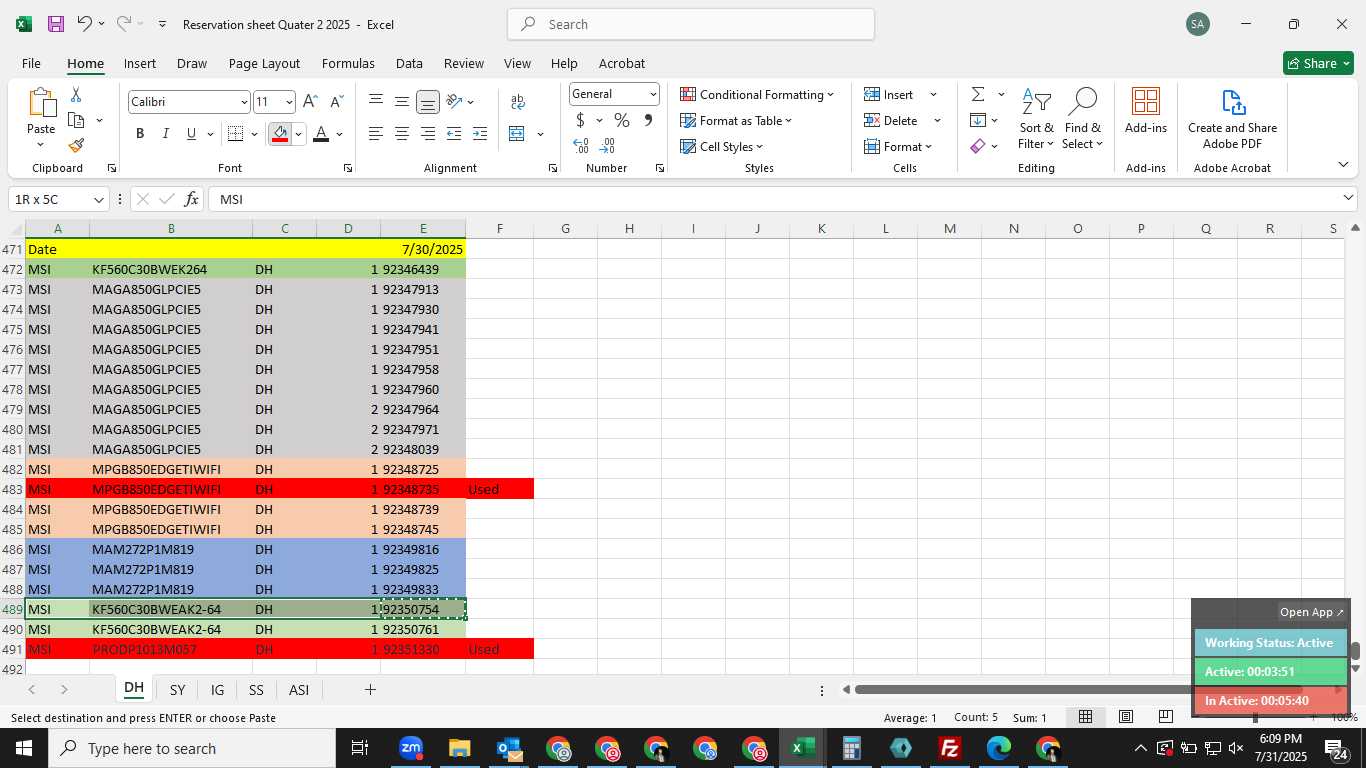
Task: Switch to the Data tab
Action: [409, 63]
